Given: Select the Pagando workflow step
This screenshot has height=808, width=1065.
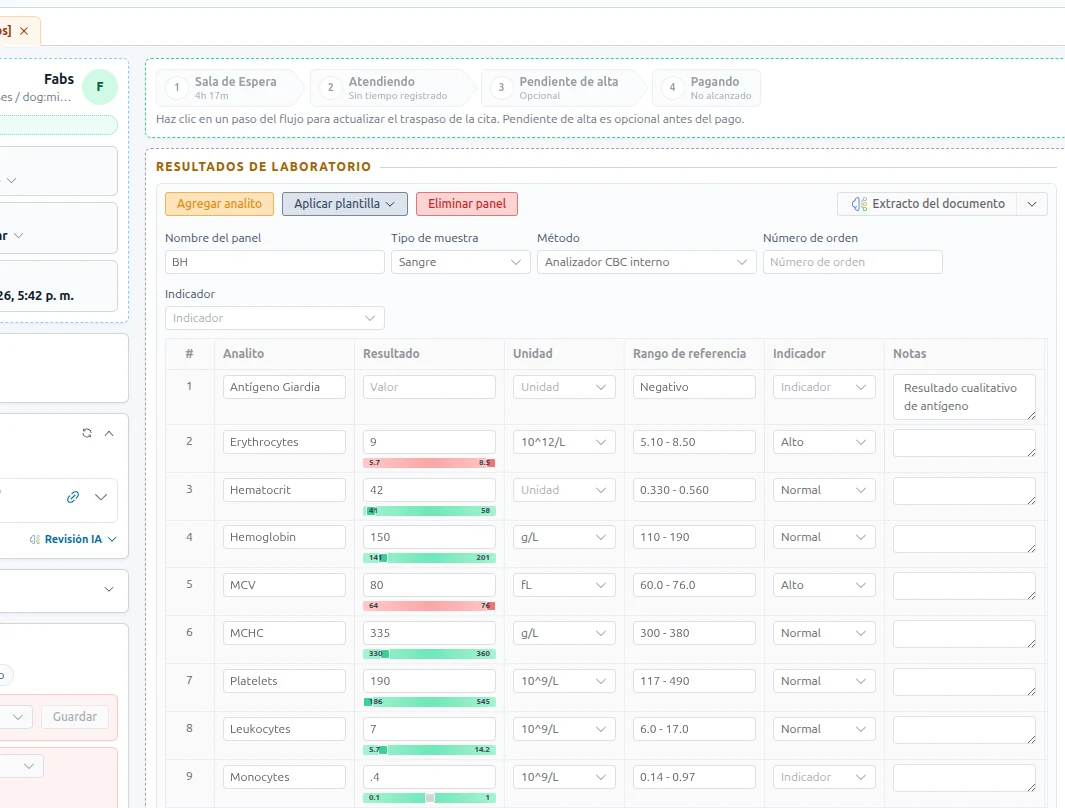Looking at the screenshot, I should [x=706, y=88].
